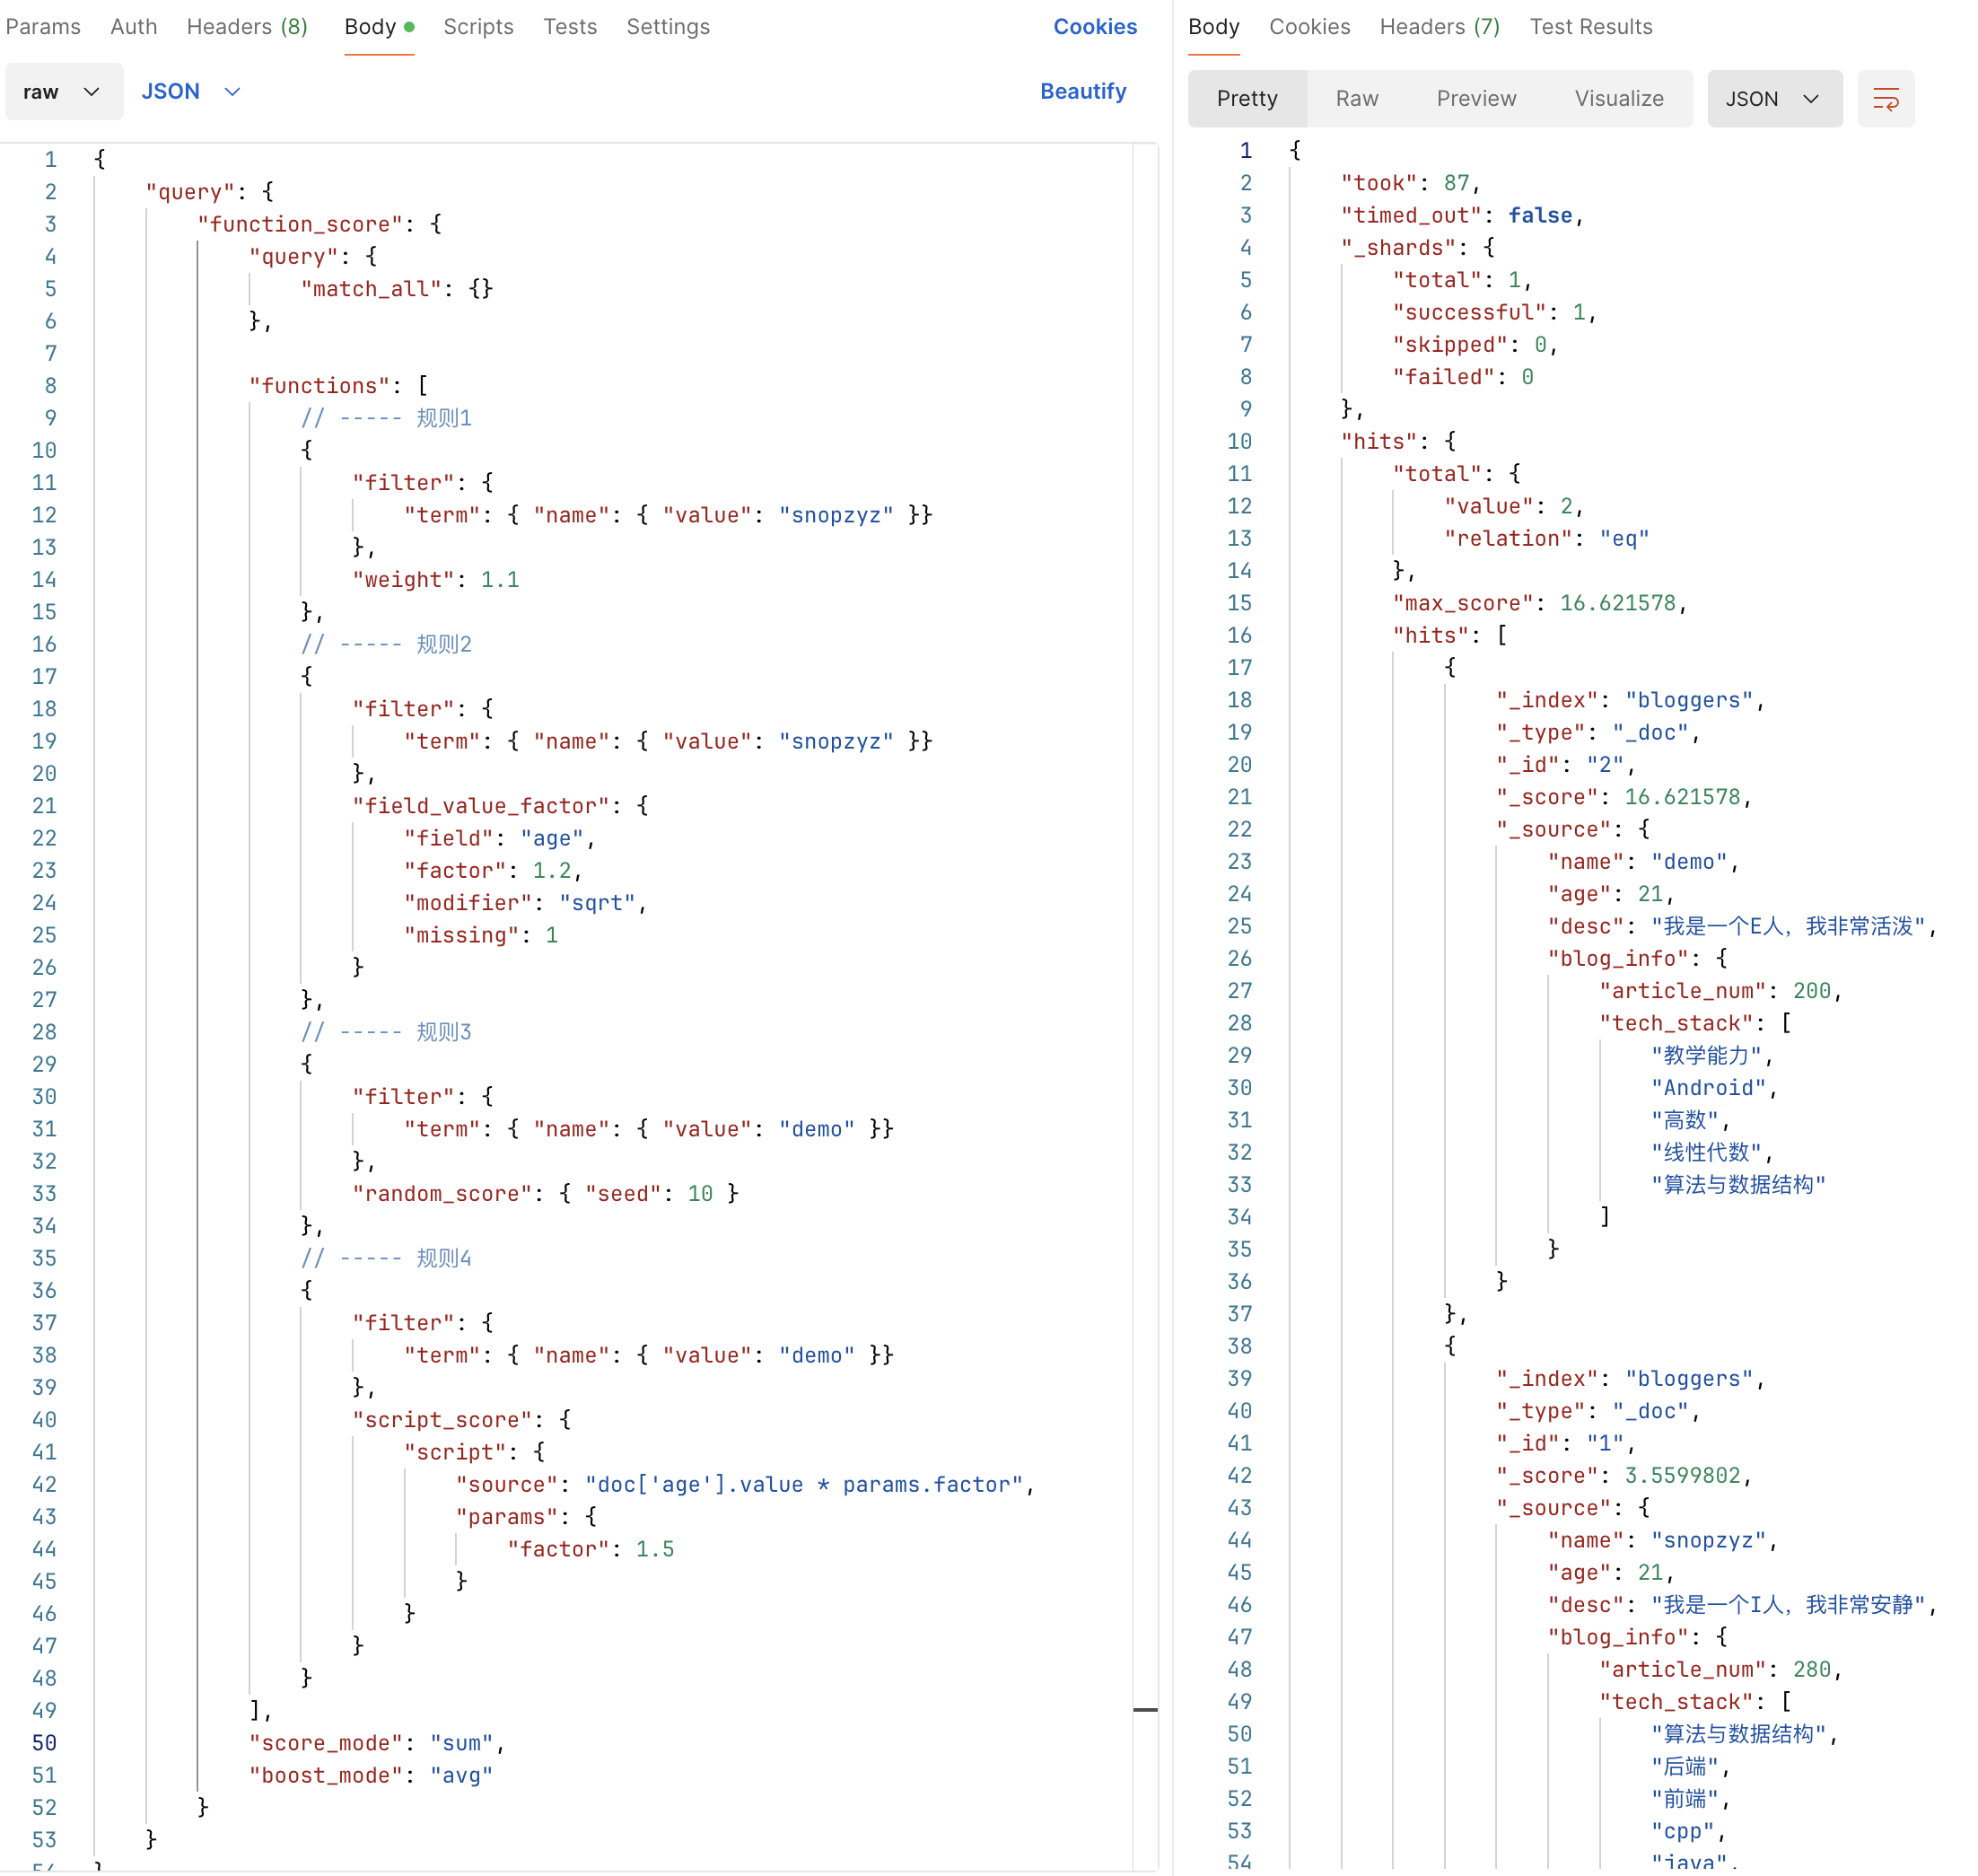This screenshot has height=1876, width=1978.
Task: Click the script source string line
Action: (744, 1485)
